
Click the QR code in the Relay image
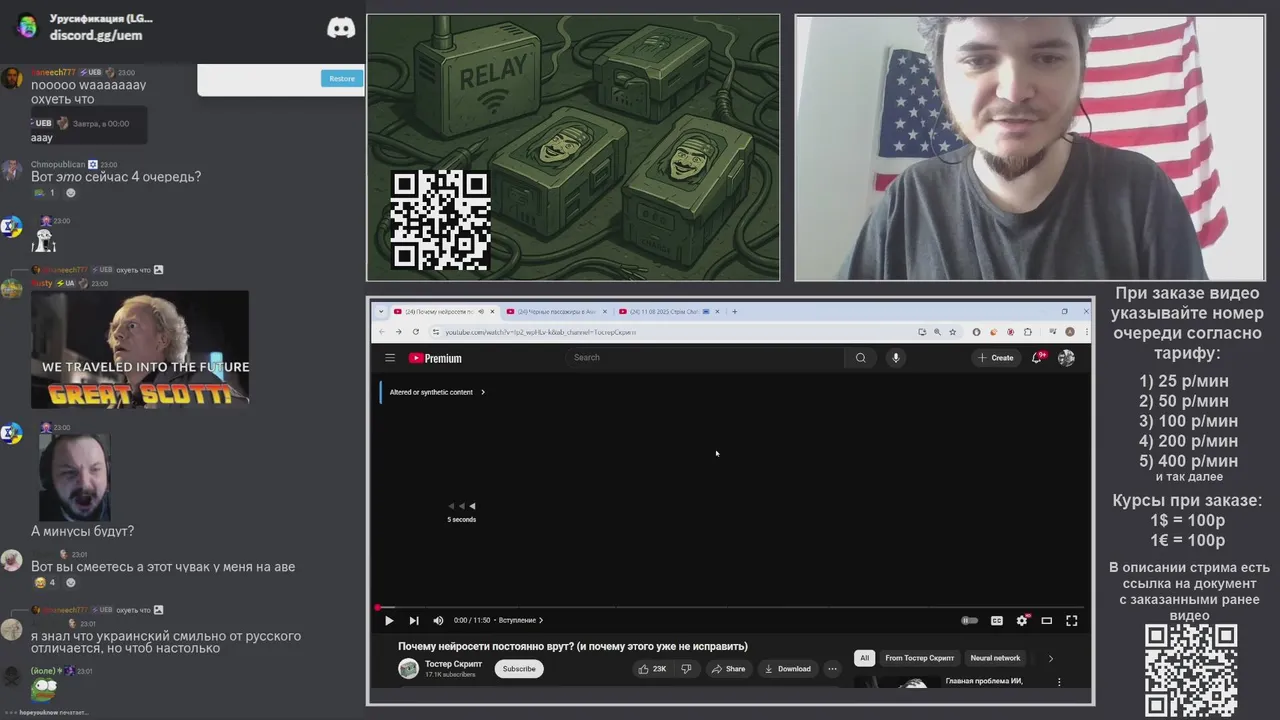tap(440, 220)
